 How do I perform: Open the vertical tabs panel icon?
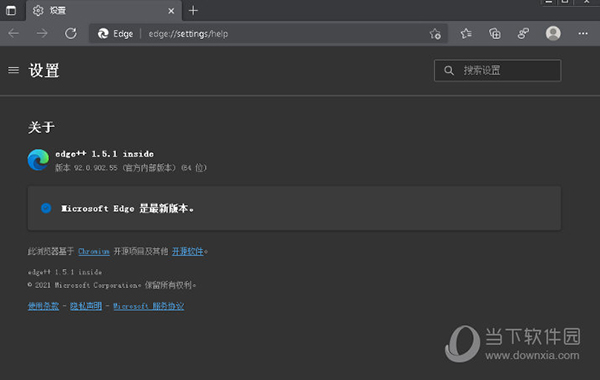(11, 10)
